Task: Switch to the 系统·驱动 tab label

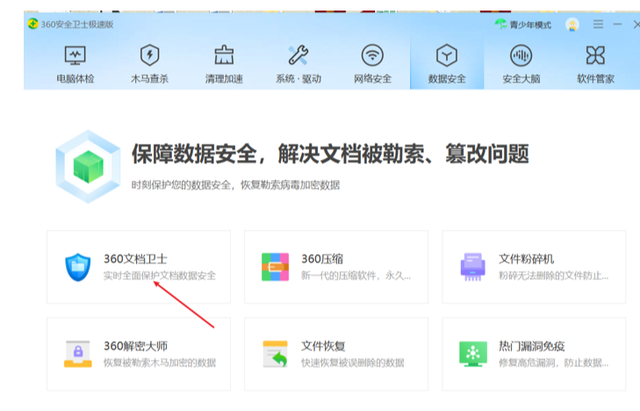Action: pyautogui.click(x=298, y=79)
